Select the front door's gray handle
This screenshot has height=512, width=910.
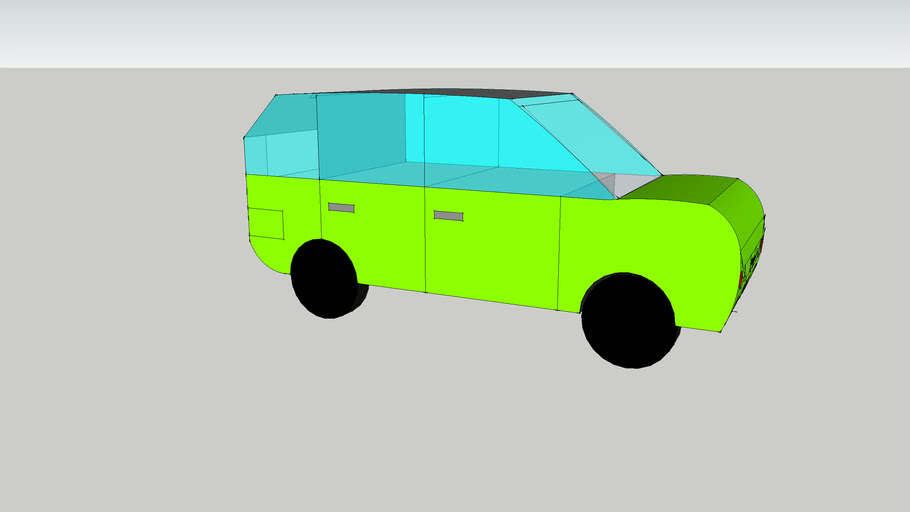pos(448,216)
